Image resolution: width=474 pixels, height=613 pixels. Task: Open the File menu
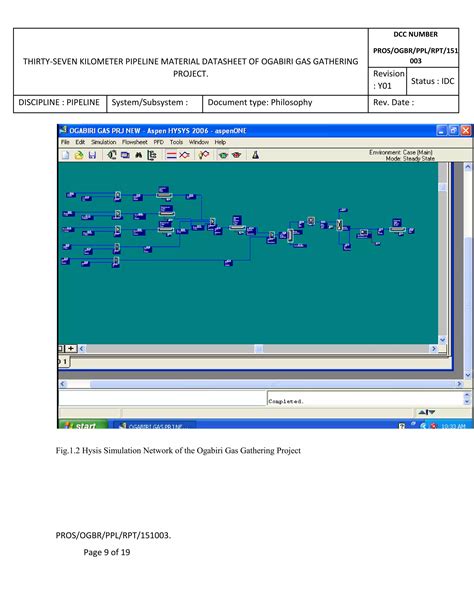pos(65,142)
